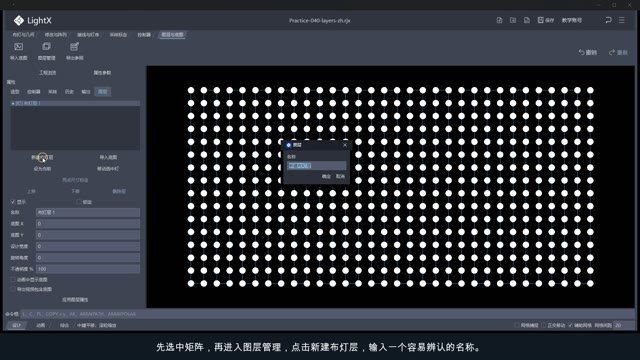Image resolution: width=640 pixels, height=360 pixels.
Task: Click the new file icon in the title bar
Action: click(x=499, y=20)
